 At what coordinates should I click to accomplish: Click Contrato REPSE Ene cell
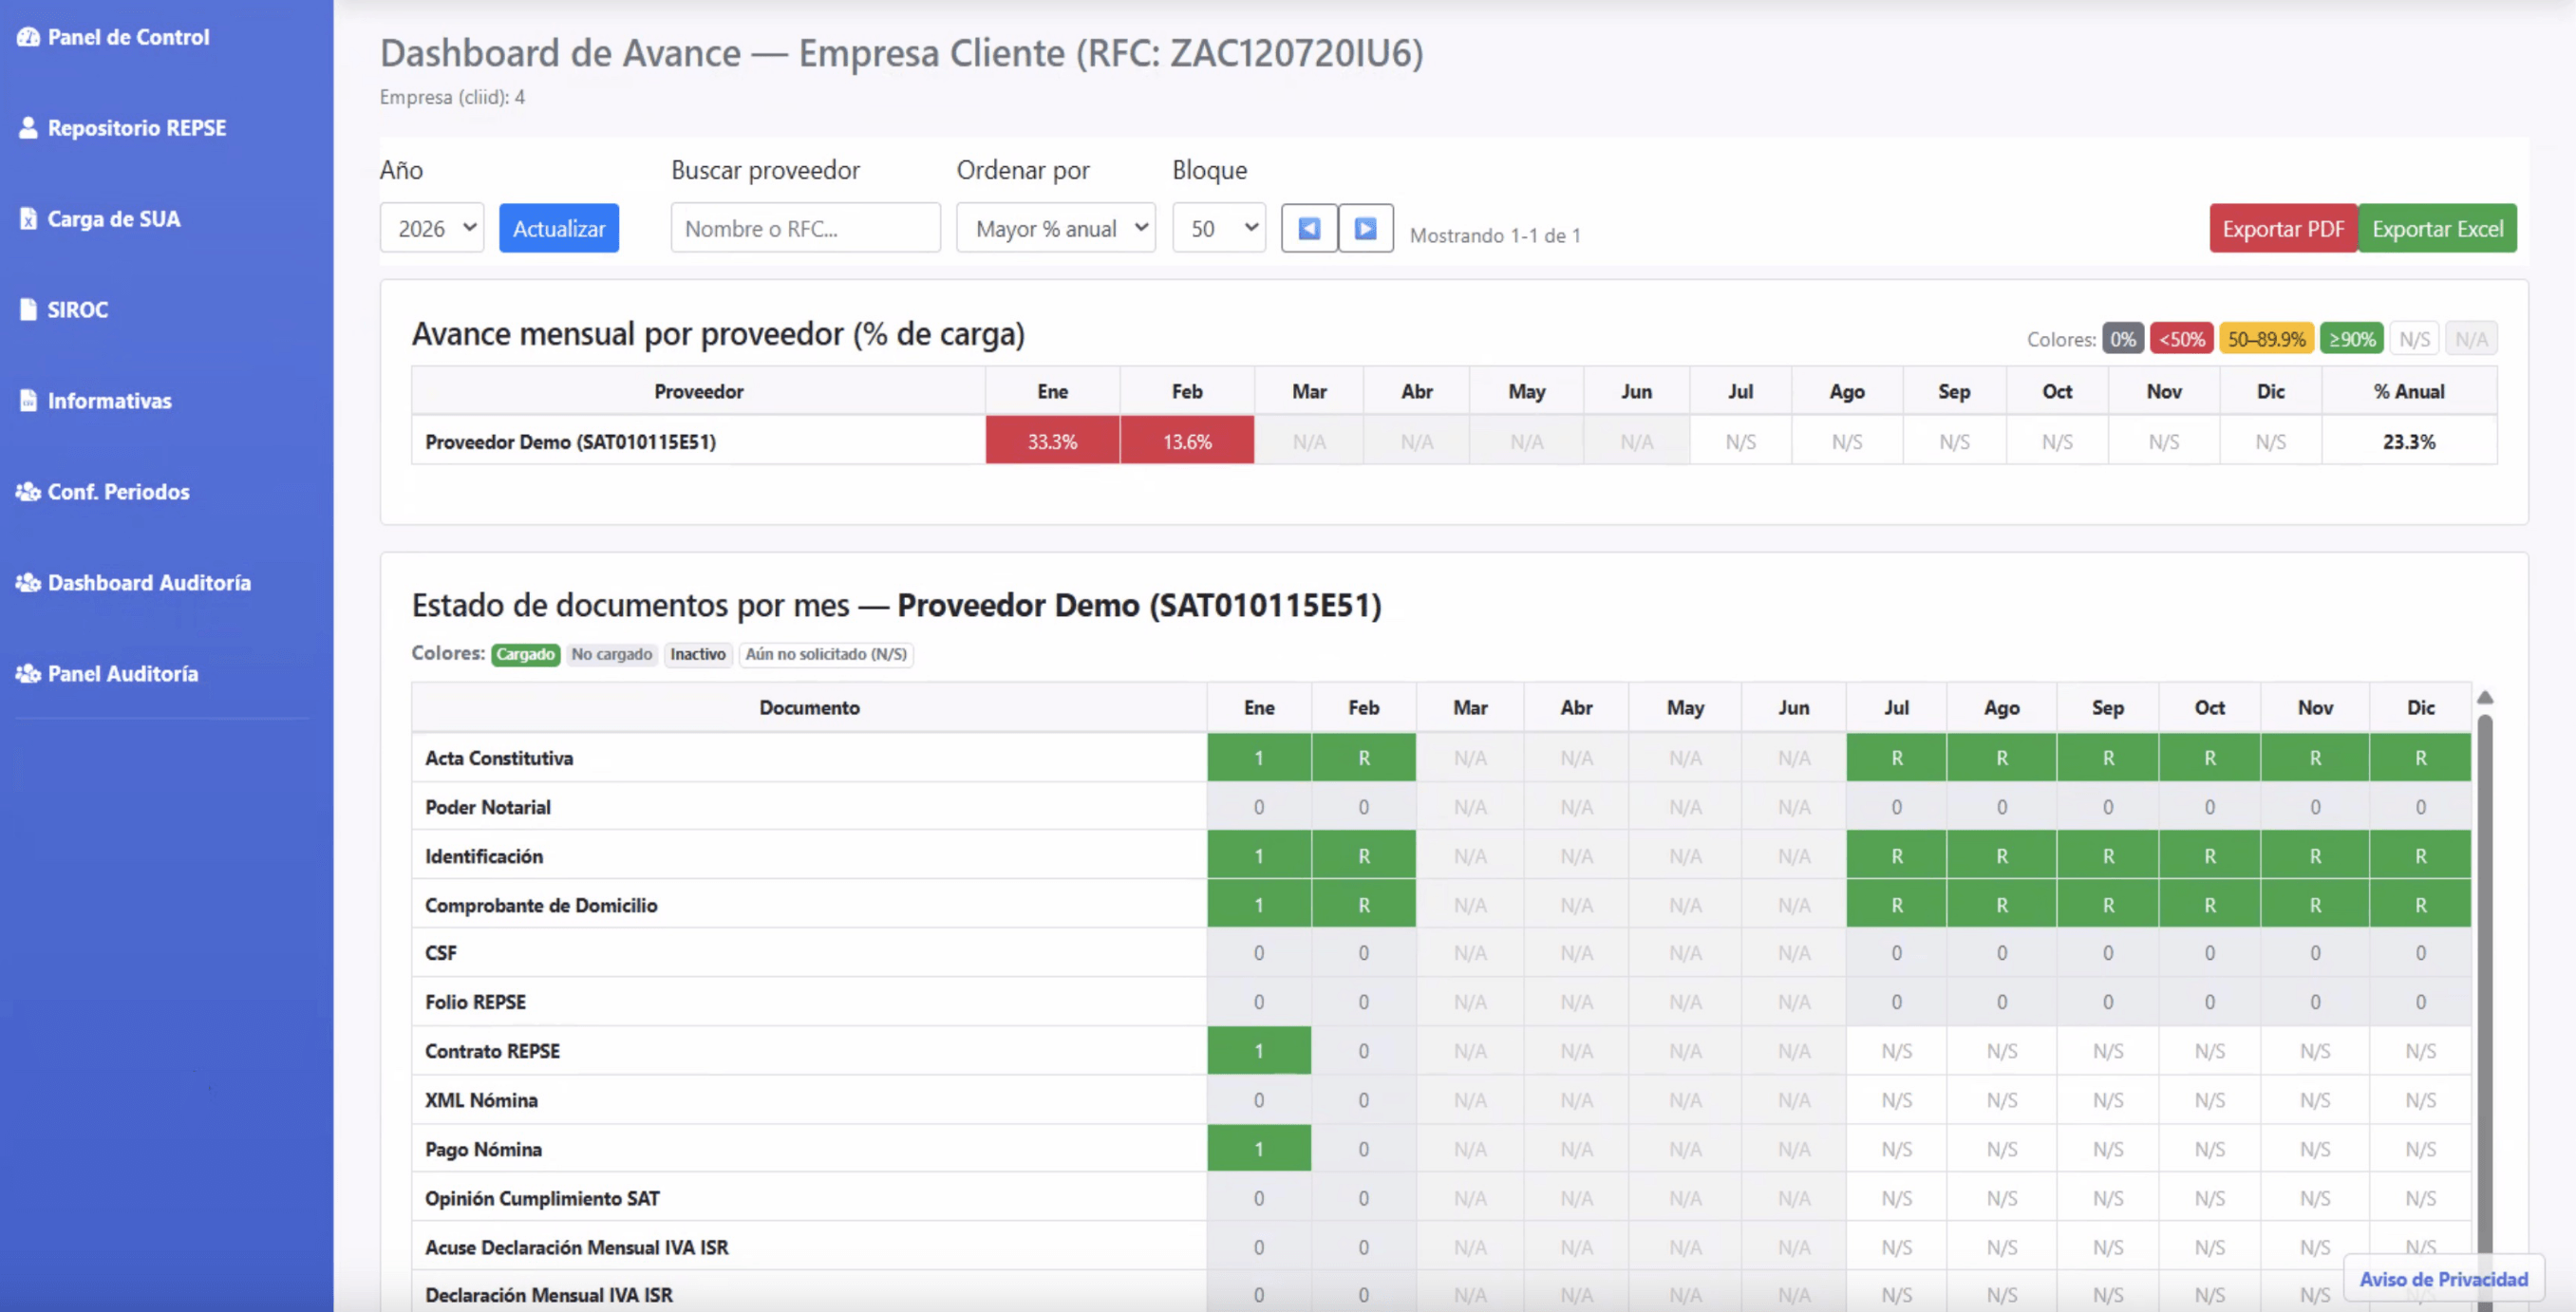[1259, 1050]
